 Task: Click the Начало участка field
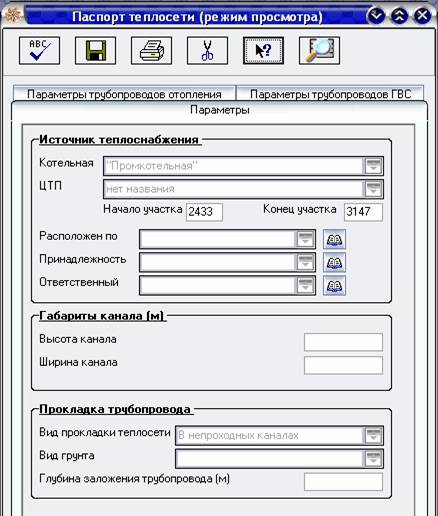[204, 212]
